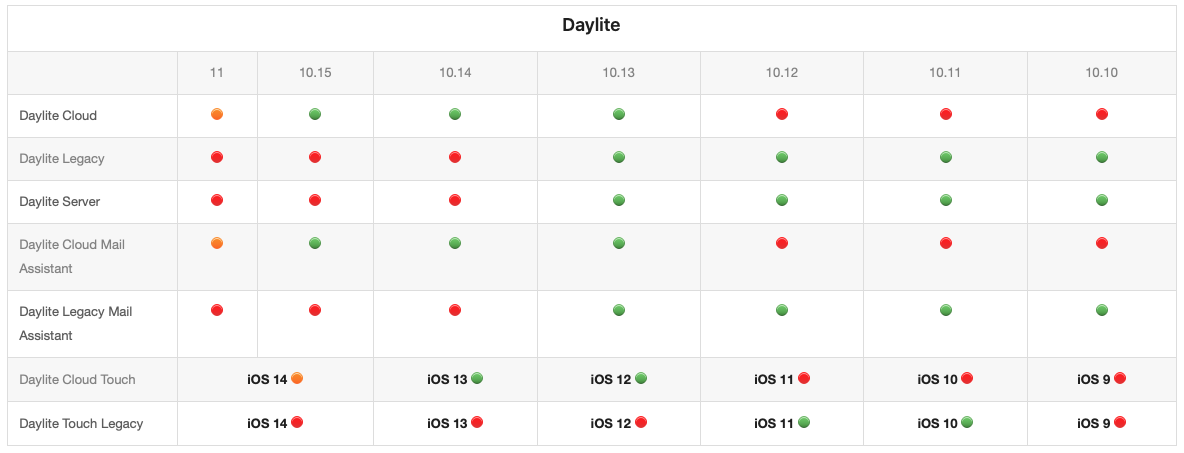Select the Daylite Server row label
Screen dimensions: 1184x453
(60, 201)
